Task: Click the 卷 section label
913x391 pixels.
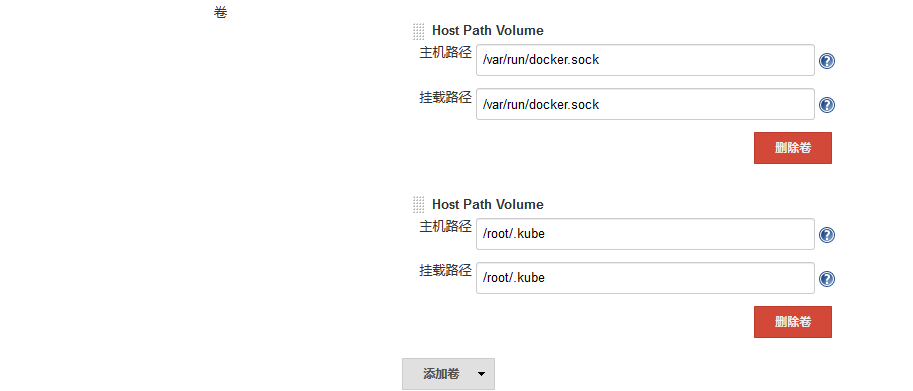Action: pyautogui.click(x=220, y=12)
